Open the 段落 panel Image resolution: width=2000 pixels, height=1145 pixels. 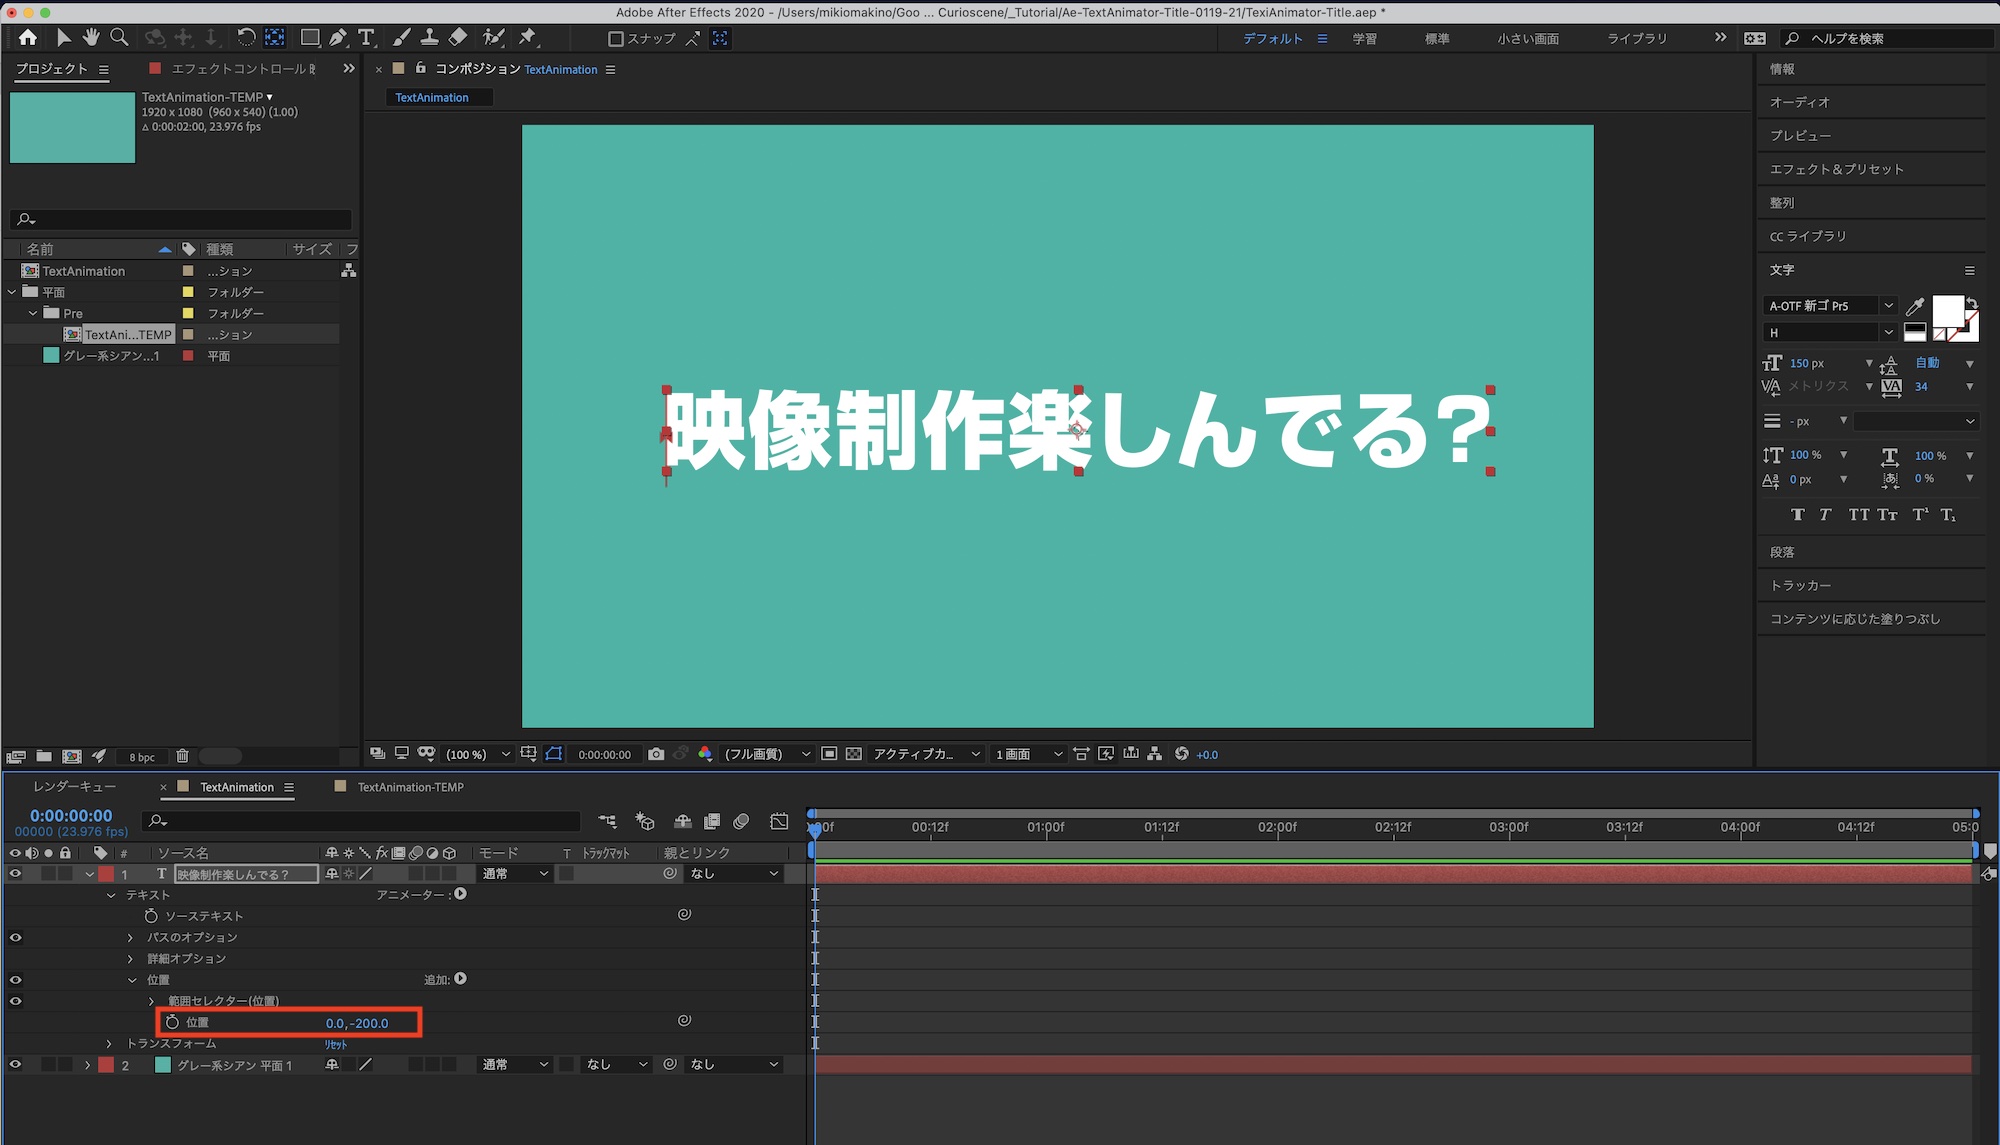click(x=1782, y=552)
